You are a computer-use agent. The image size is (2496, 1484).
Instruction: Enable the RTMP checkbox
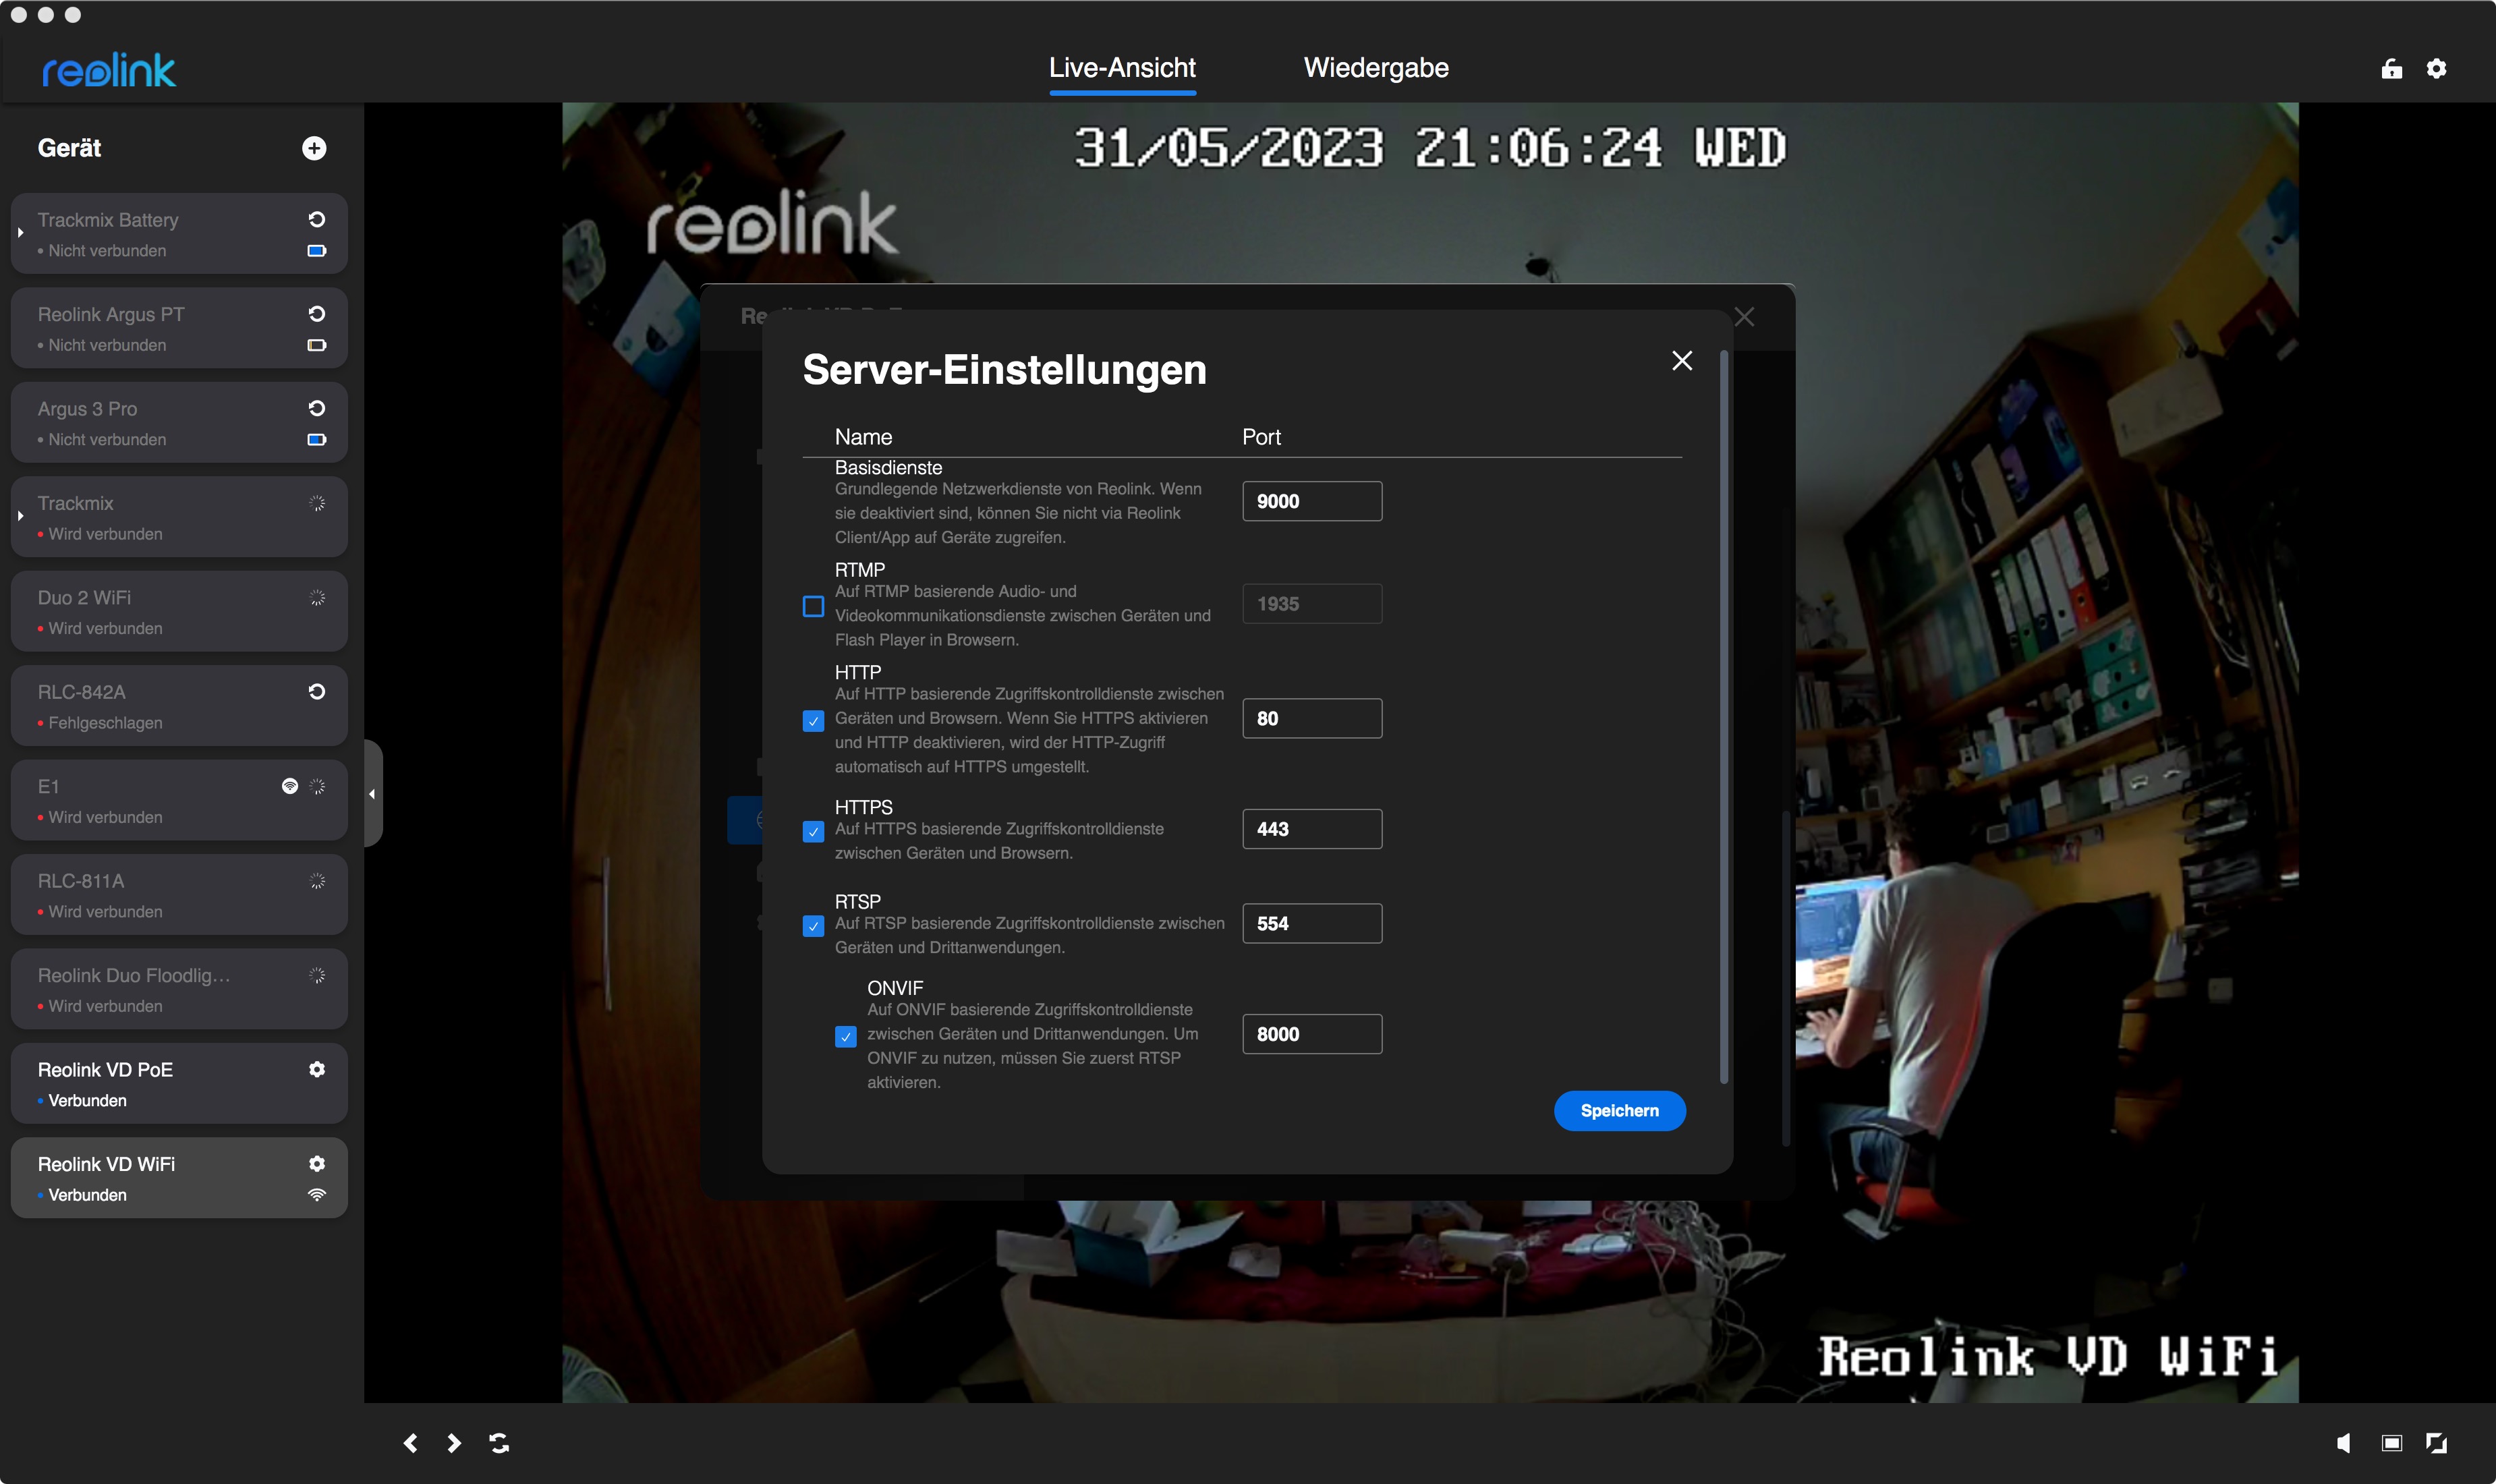pyautogui.click(x=813, y=606)
